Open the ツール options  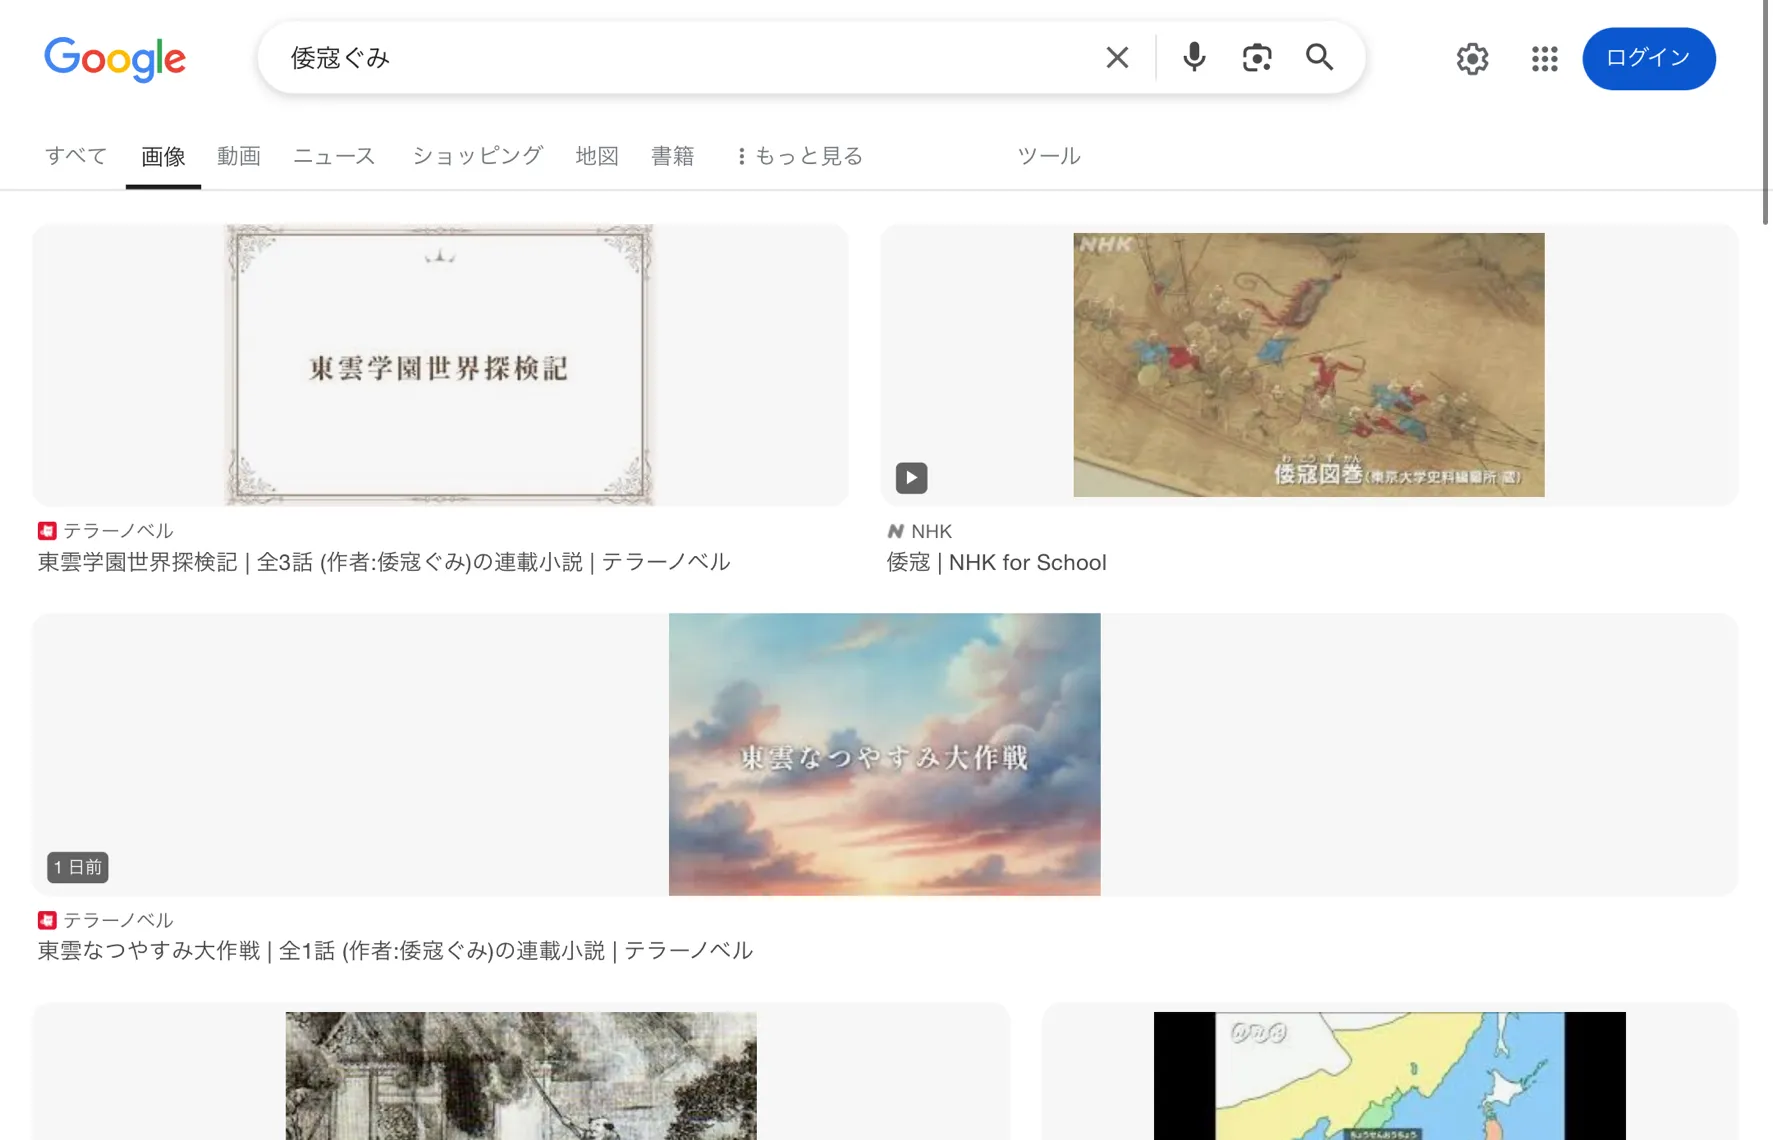tap(1049, 156)
